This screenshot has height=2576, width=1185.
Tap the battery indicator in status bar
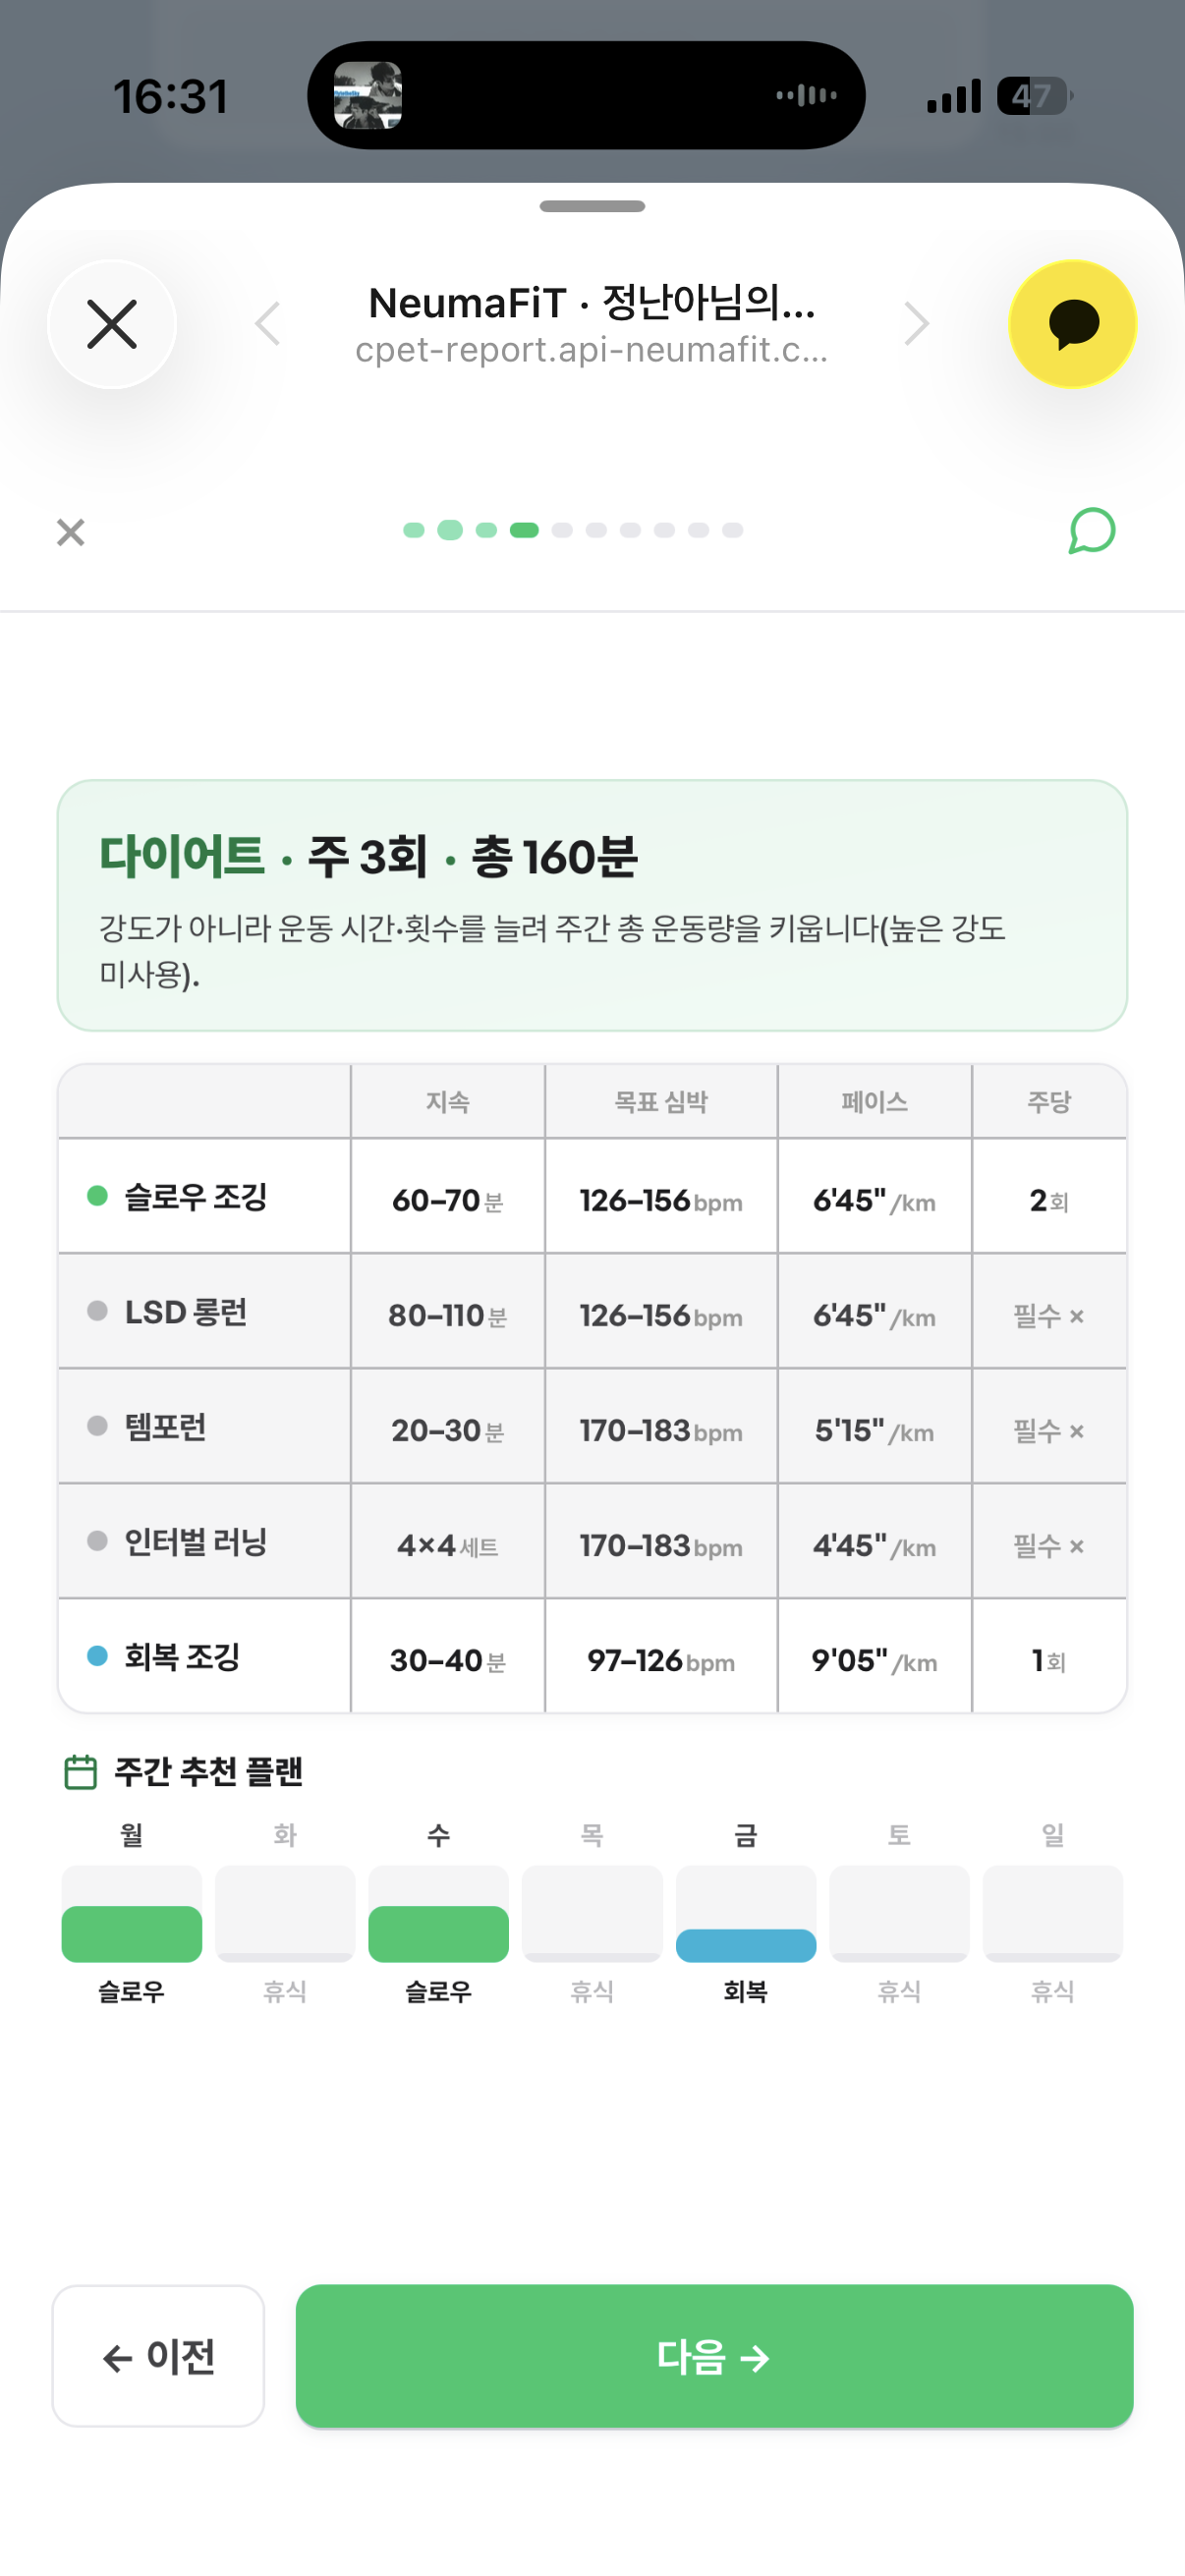(x=1035, y=96)
